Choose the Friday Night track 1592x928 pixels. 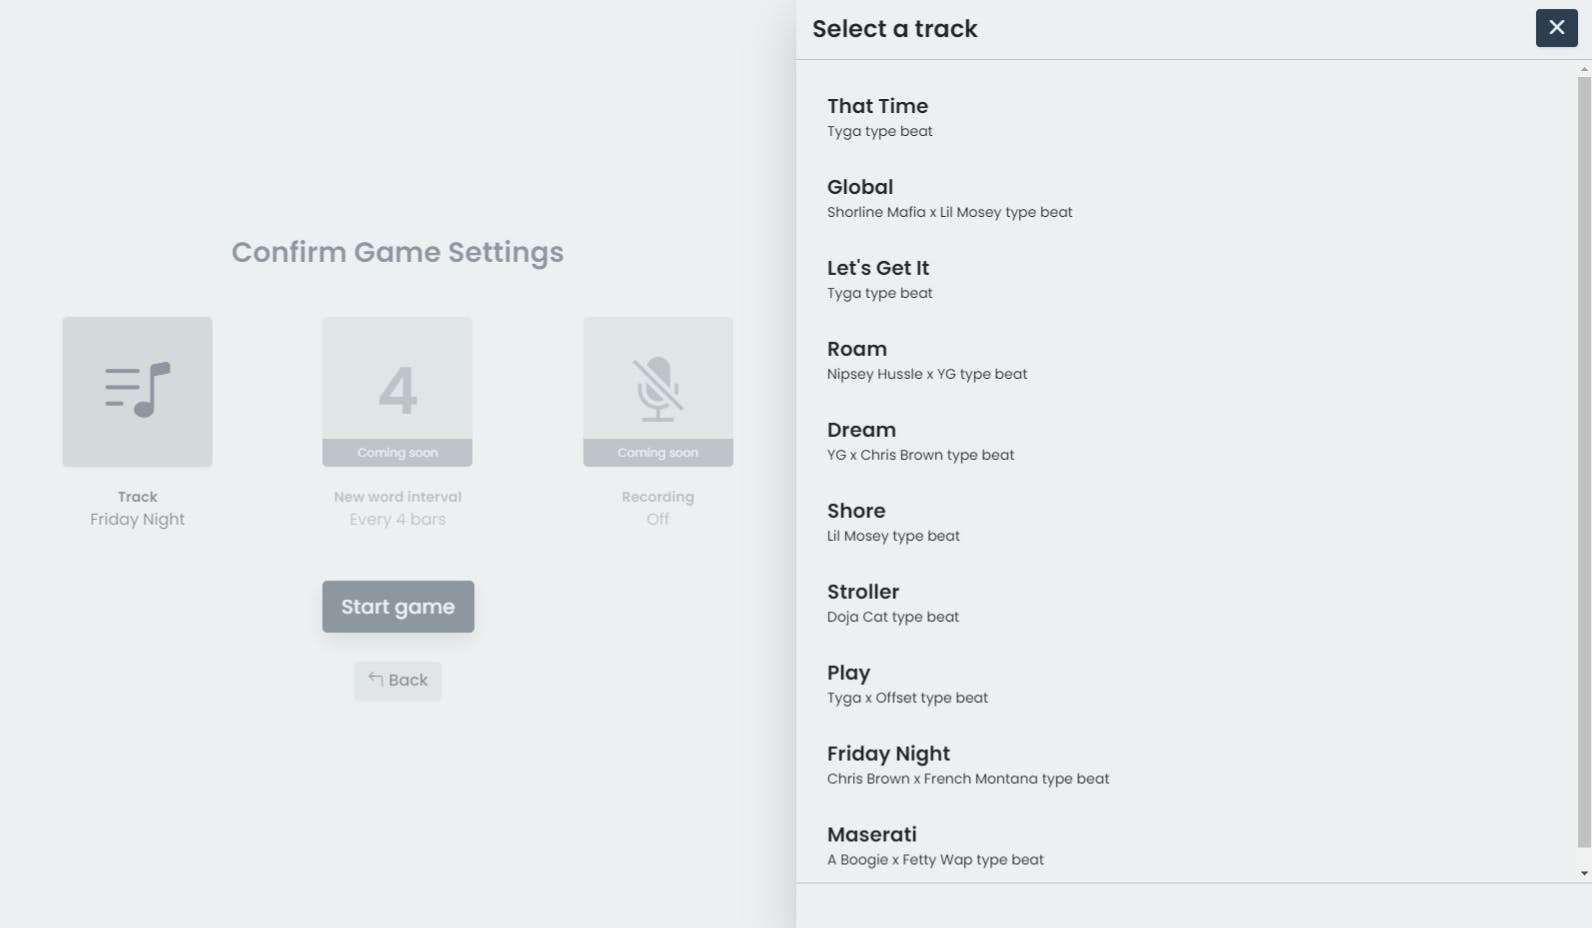(x=1186, y=765)
